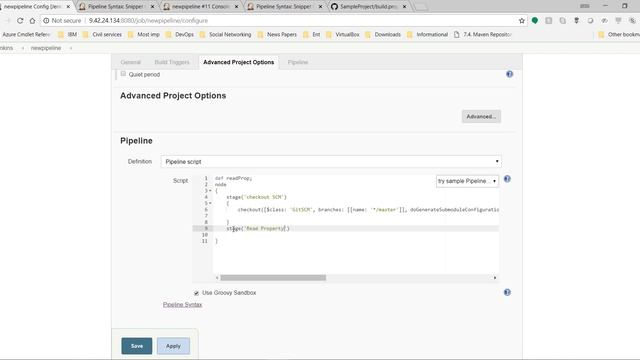Close the newpipeline Config browser tab

68,7
